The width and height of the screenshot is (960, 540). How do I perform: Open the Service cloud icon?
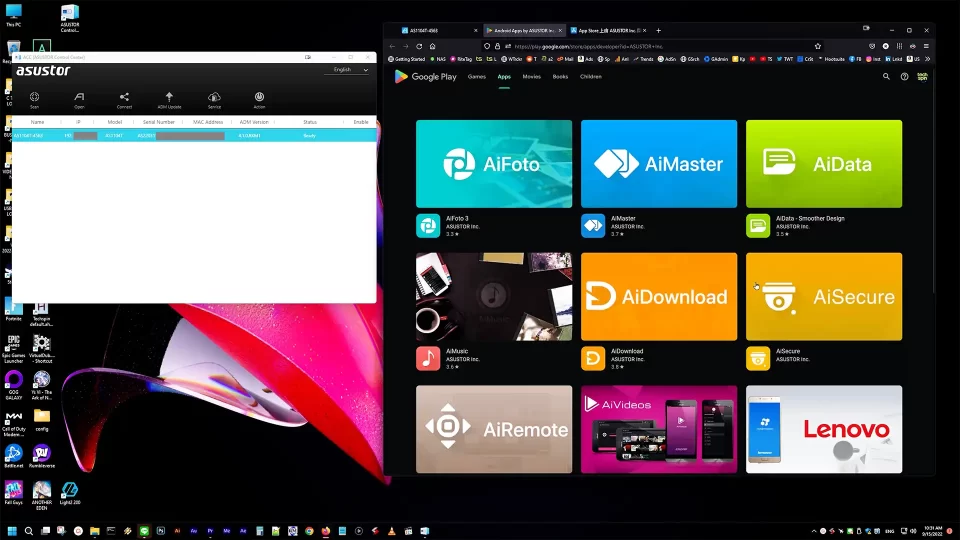tap(214, 98)
